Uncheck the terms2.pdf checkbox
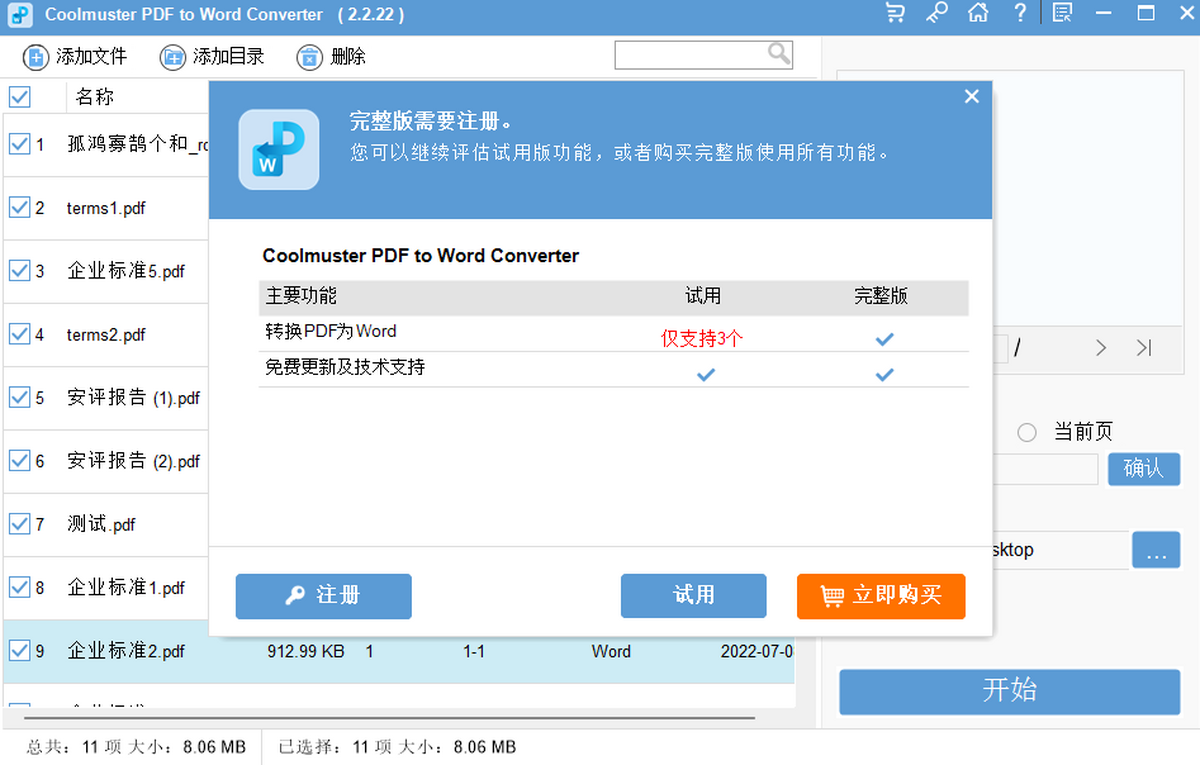The height and width of the screenshot is (765, 1200). [19, 334]
